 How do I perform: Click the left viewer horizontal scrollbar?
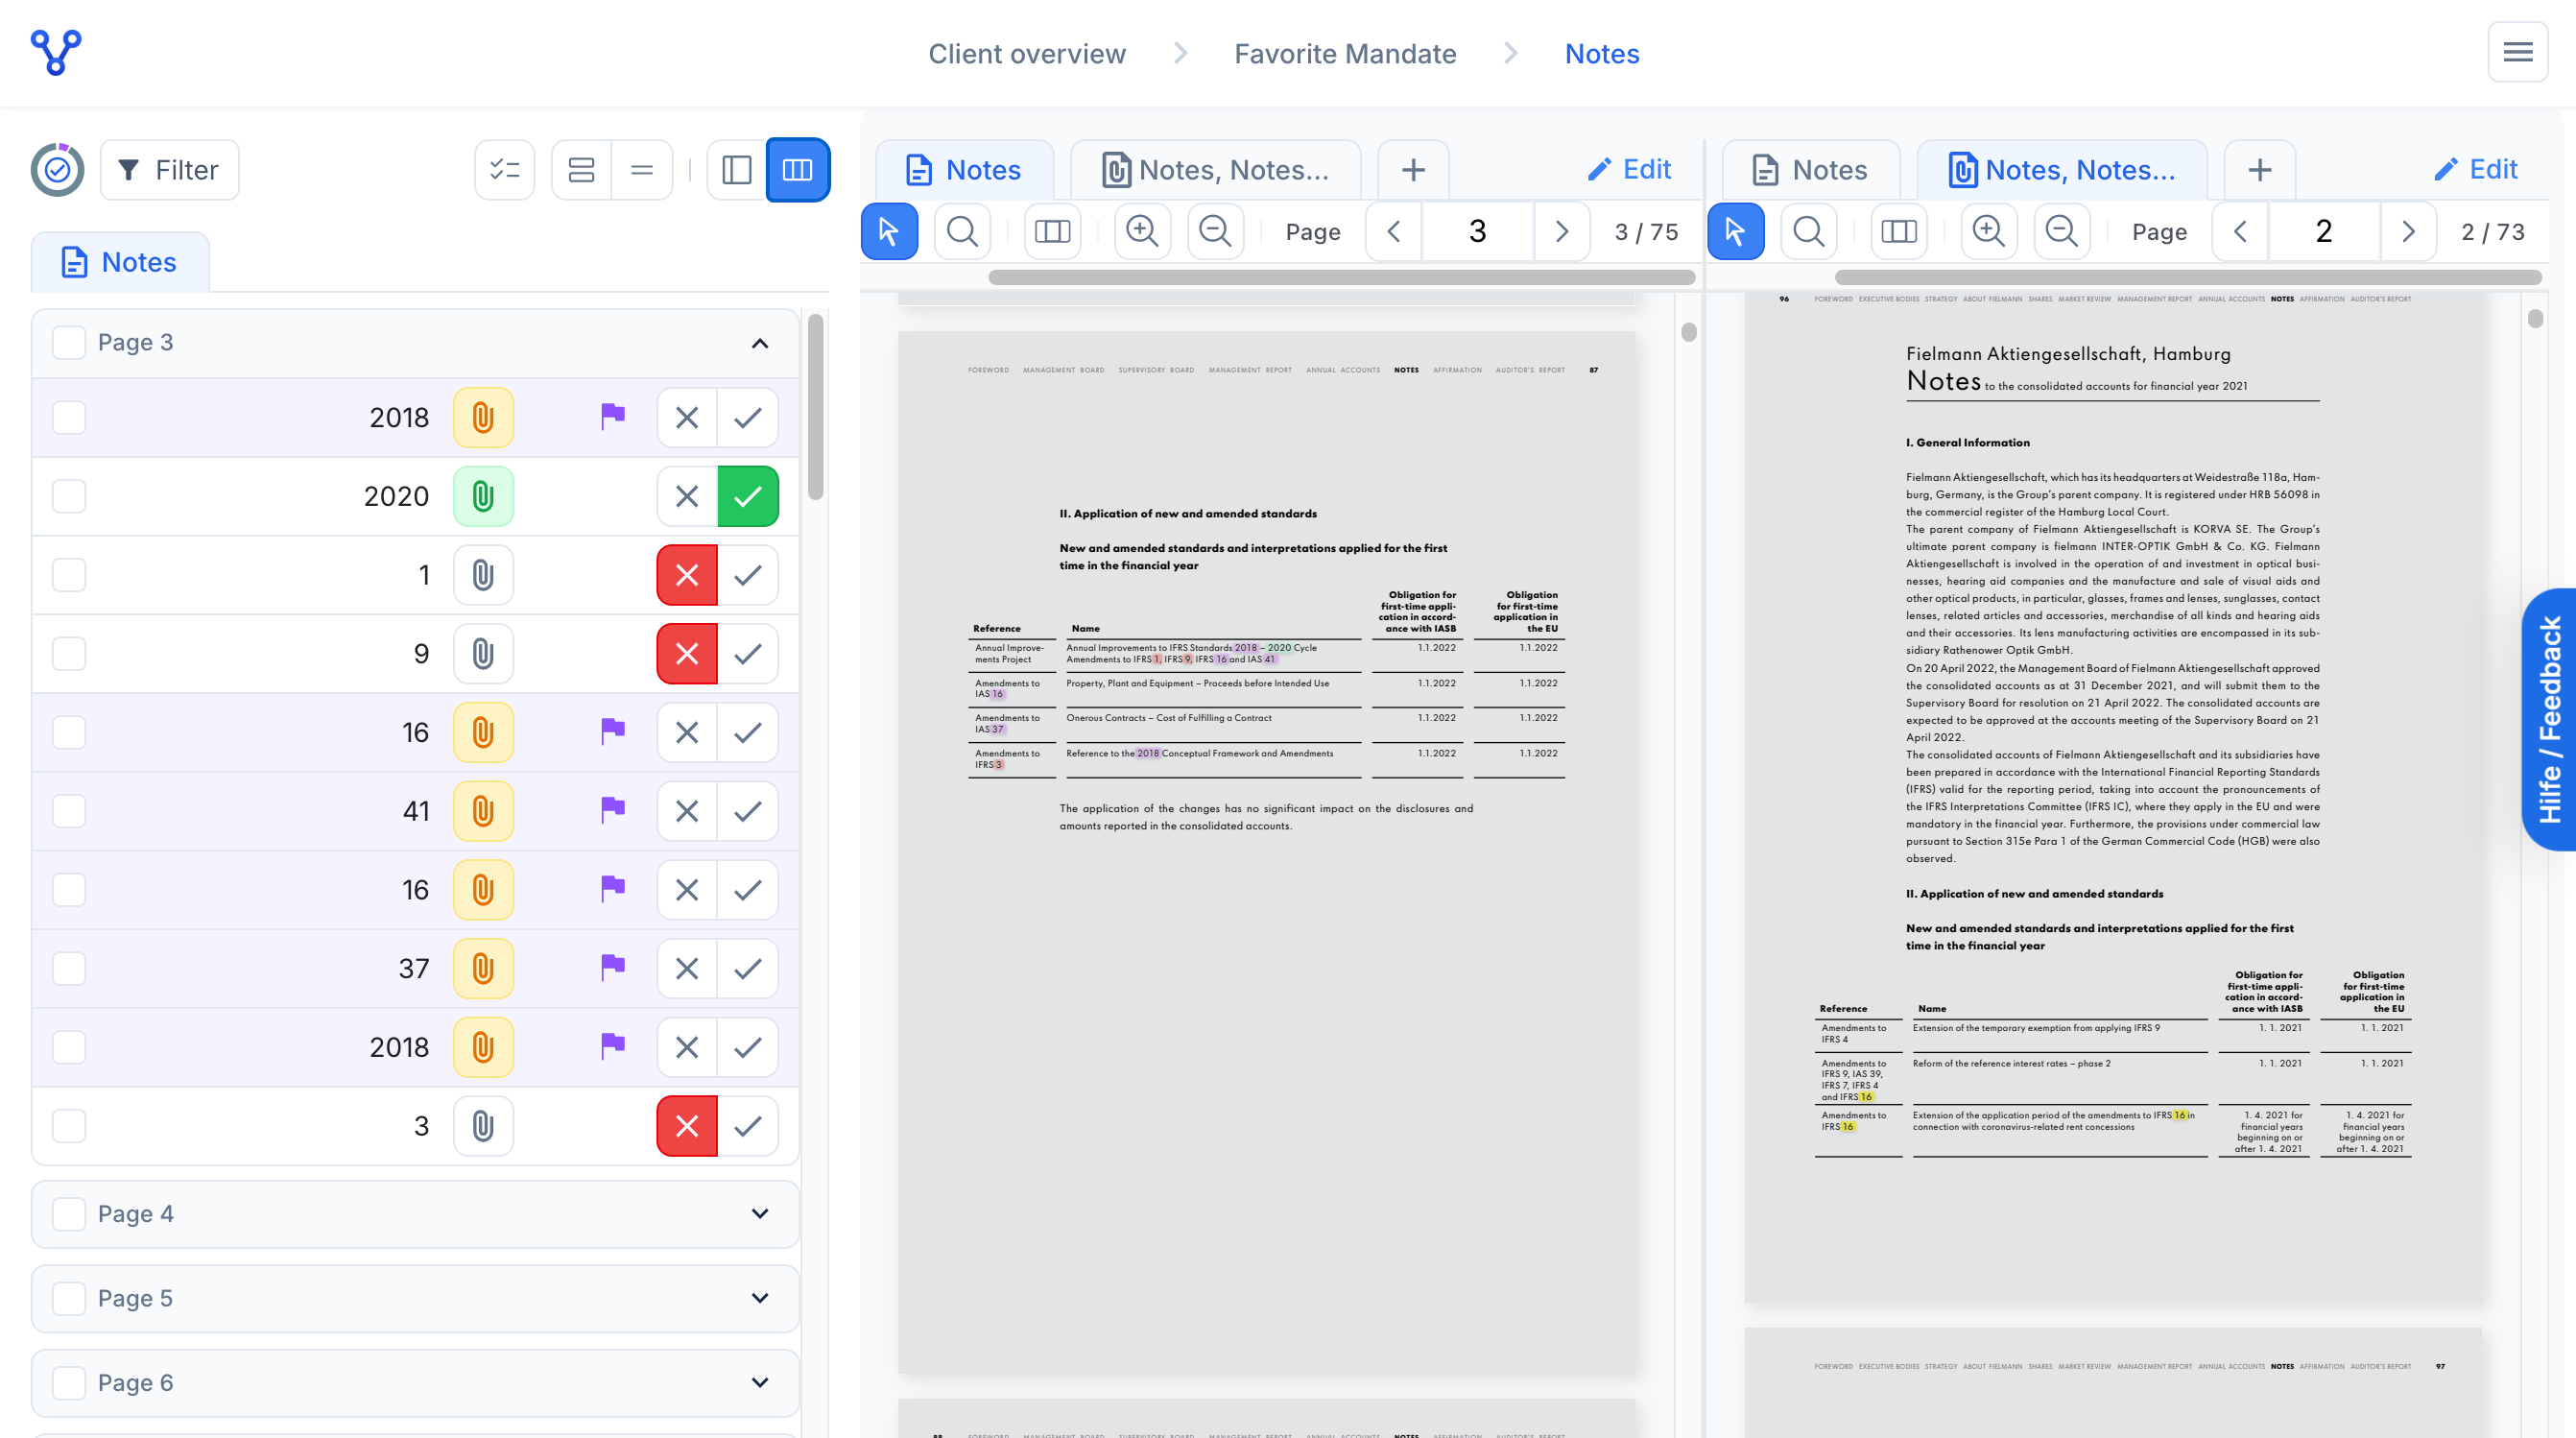(x=1341, y=277)
